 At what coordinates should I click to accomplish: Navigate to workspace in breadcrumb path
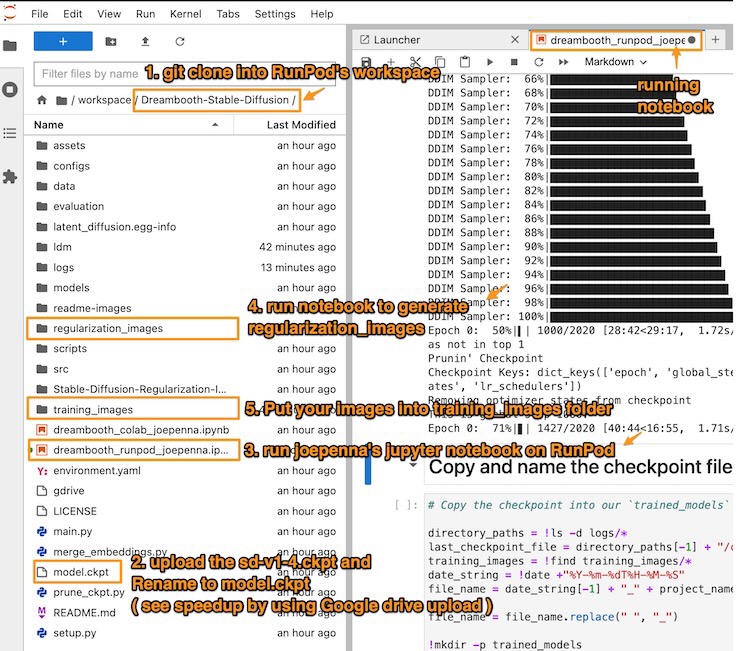tap(106, 100)
